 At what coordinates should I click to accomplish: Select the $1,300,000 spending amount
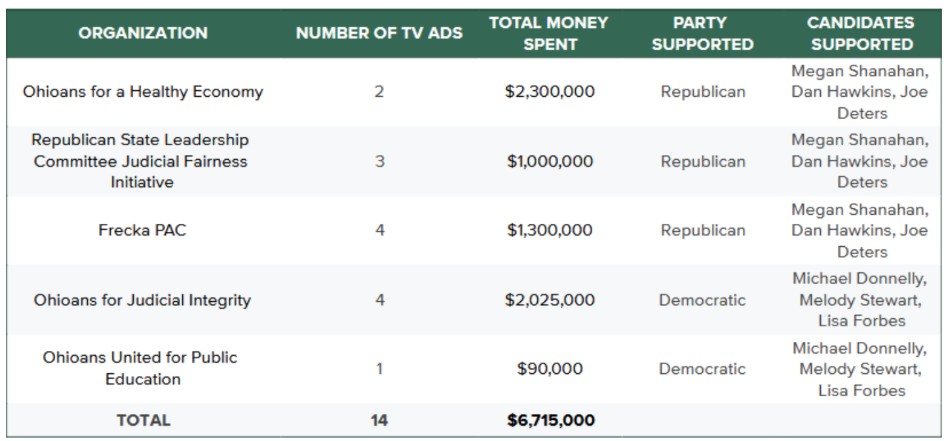pyautogui.click(x=549, y=231)
